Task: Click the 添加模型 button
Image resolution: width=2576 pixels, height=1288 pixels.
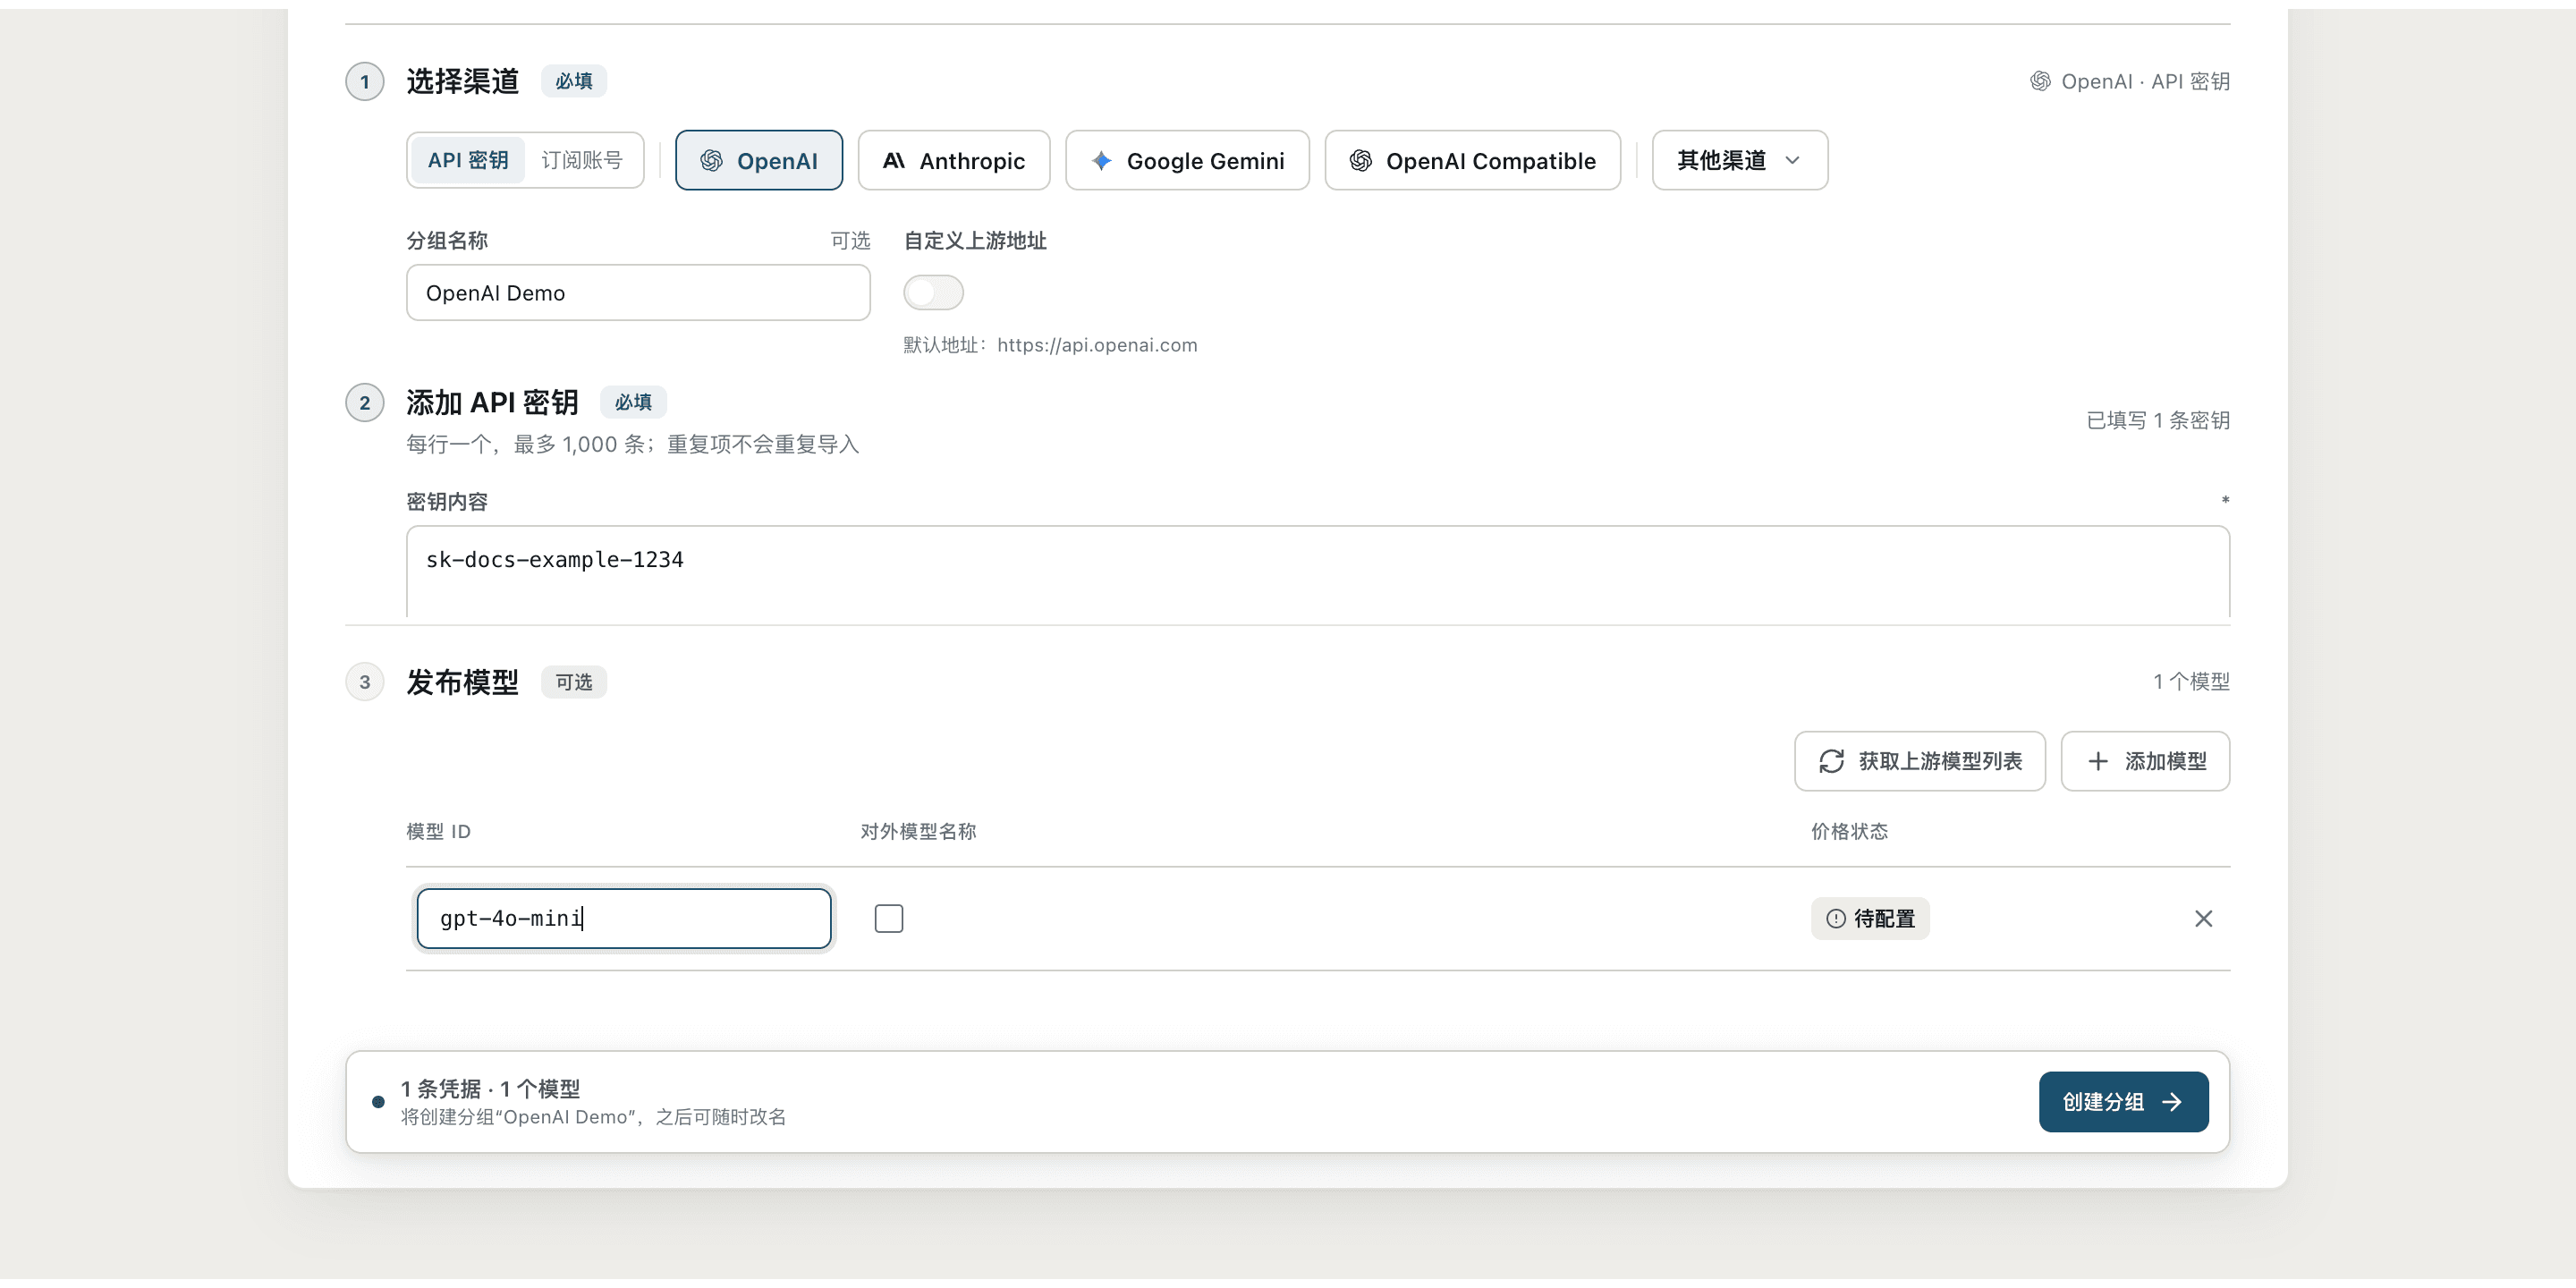Action: click(x=2145, y=762)
